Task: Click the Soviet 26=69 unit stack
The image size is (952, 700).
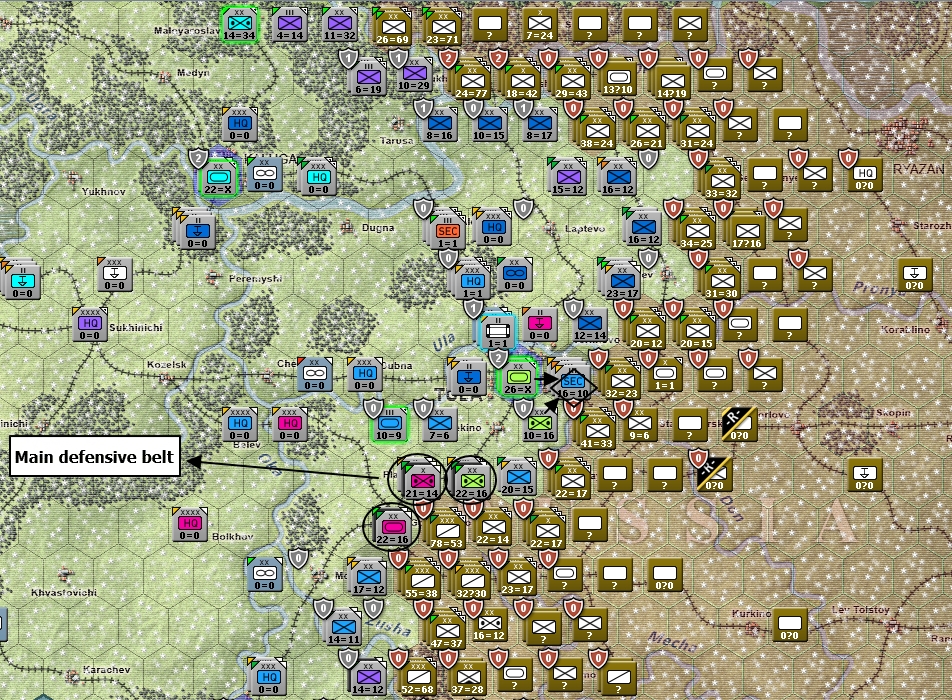Action: tap(392, 28)
